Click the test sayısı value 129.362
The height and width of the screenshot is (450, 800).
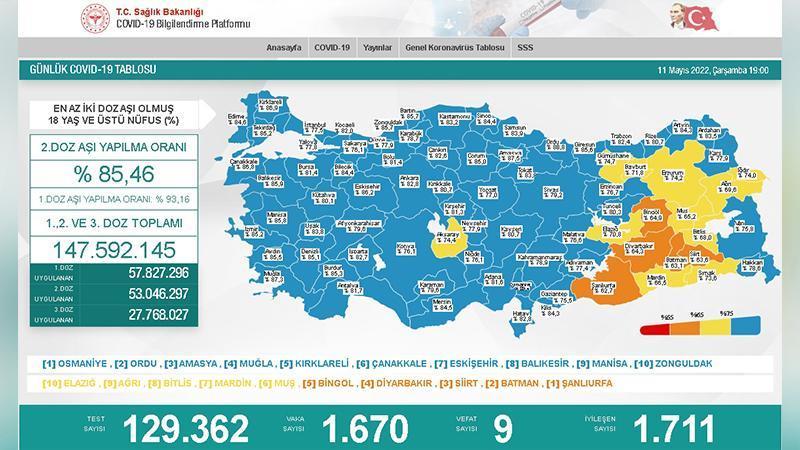[x=185, y=429]
